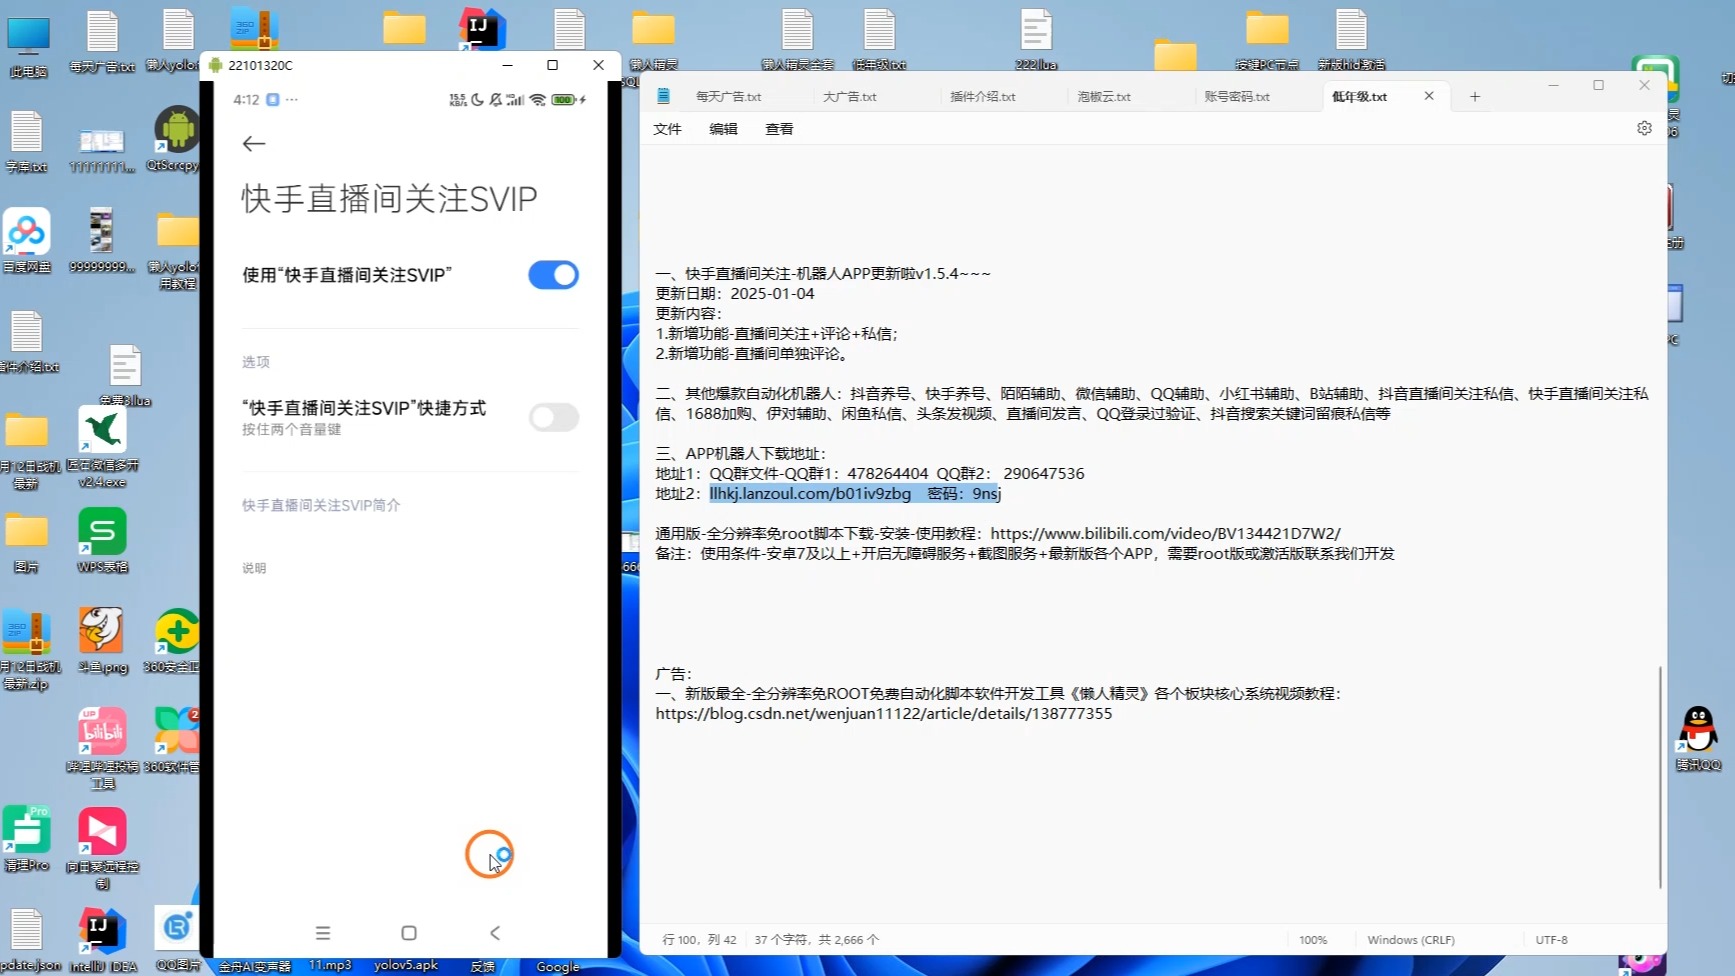1735x976 pixels.
Task: Select 哔哩哔哩投稿工具 desktop shortcut
Action: (x=102, y=749)
